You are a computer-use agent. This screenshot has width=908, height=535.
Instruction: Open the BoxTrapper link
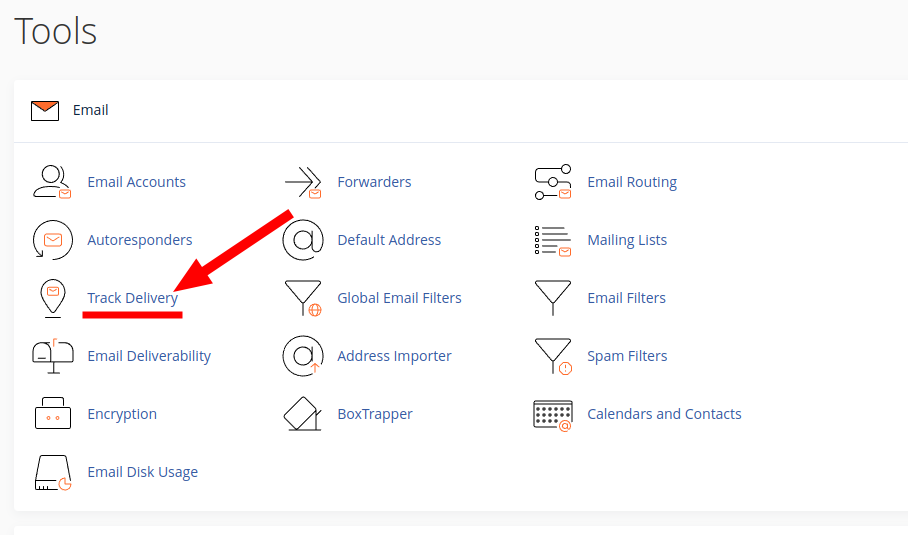click(375, 414)
